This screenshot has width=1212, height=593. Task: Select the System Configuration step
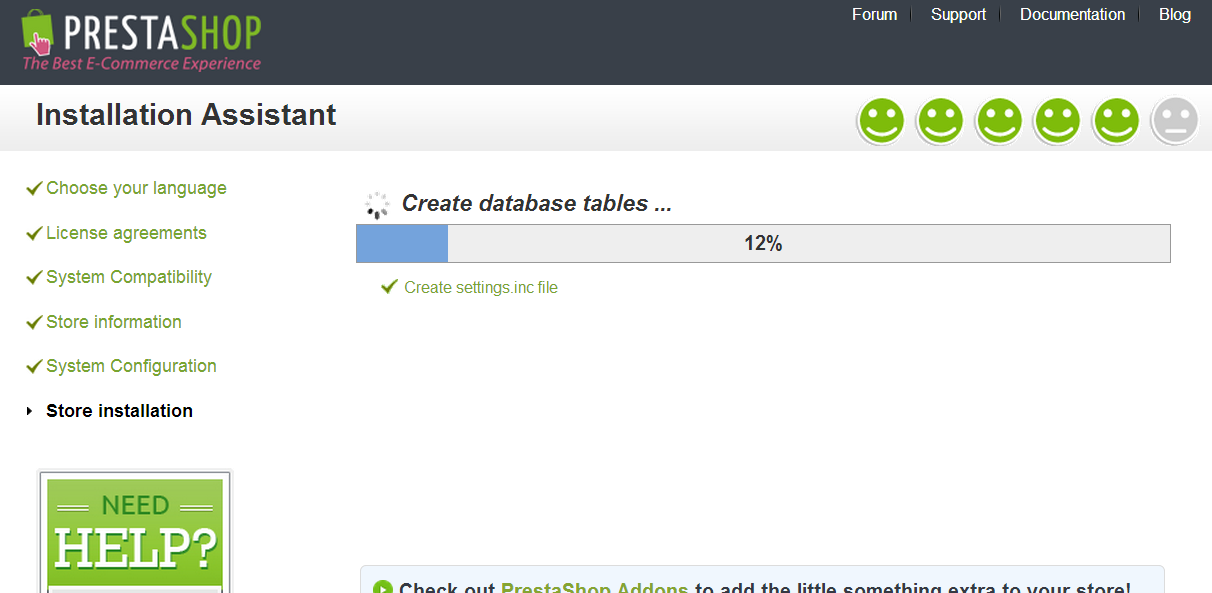pos(131,366)
